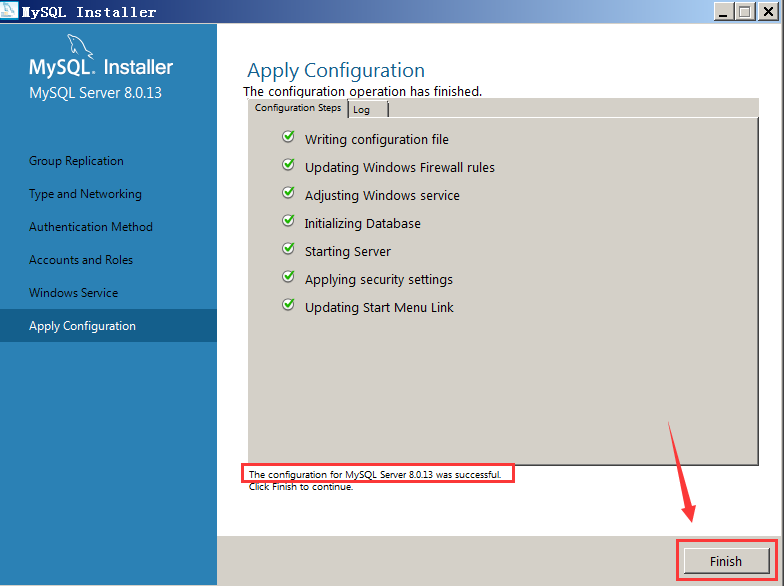Click the 'Click Finish to continue.' text
The width and height of the screenshot is (784, 586).
click(x=300, y=487)
